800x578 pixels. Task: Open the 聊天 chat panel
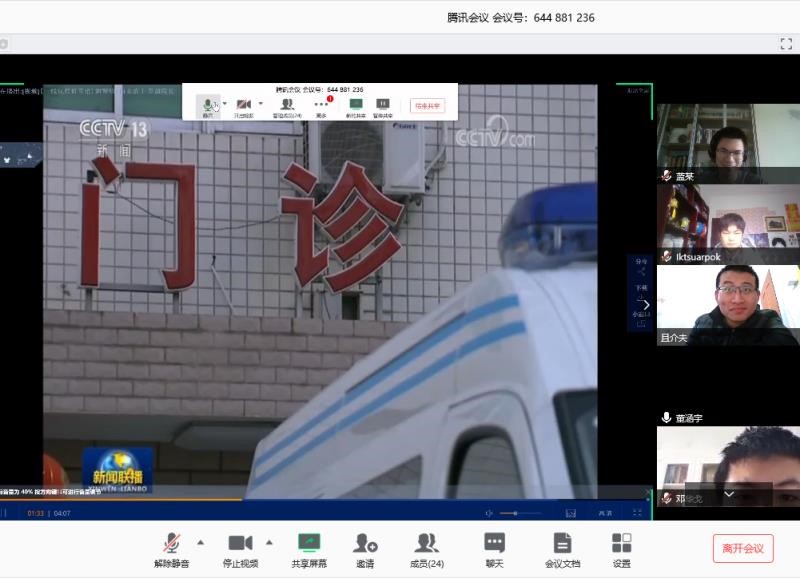tap(494, 549)
